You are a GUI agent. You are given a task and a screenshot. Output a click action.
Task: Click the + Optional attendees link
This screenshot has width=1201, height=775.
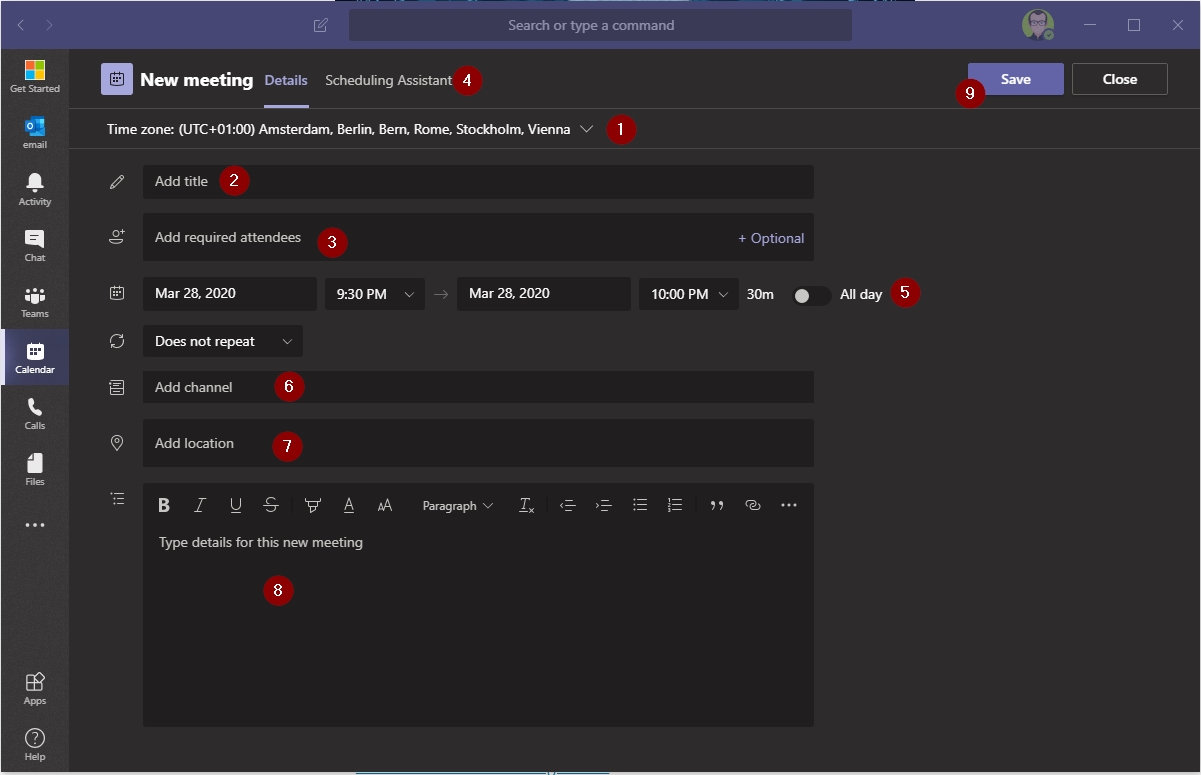[771, 238]
